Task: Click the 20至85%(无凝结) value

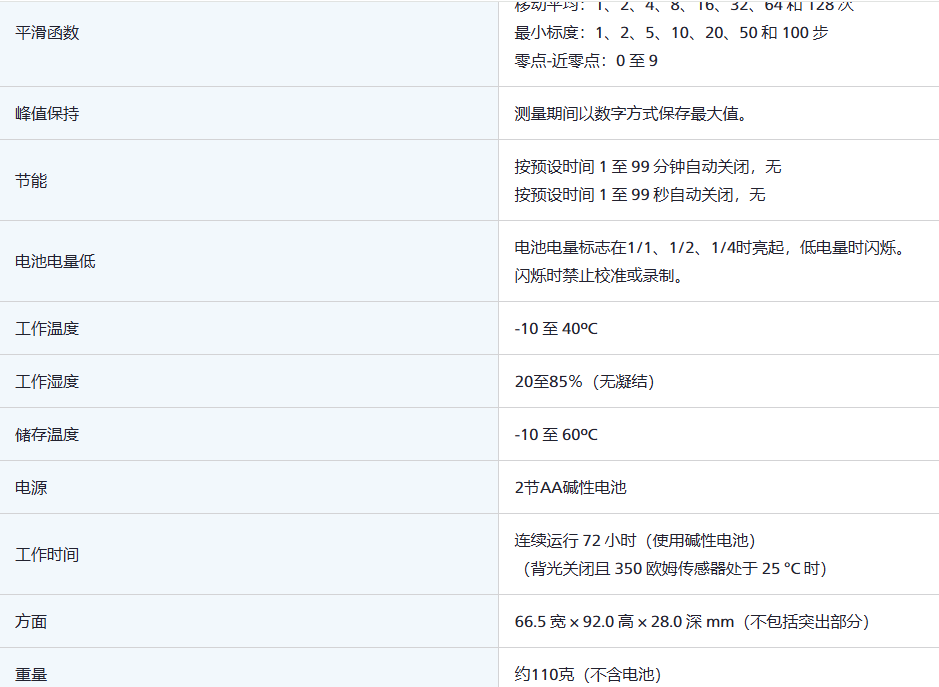Action: 584,382
